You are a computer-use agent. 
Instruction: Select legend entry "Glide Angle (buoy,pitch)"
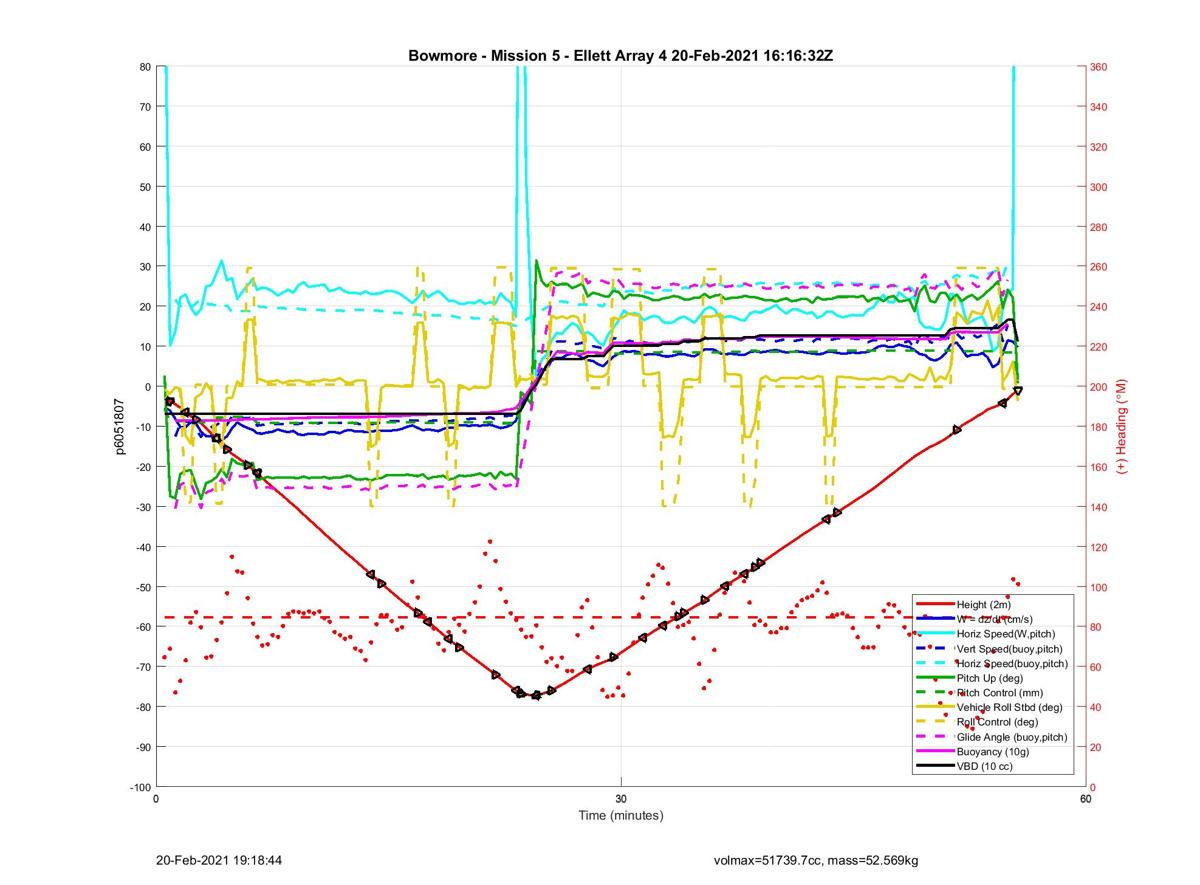click(1012, 737)
